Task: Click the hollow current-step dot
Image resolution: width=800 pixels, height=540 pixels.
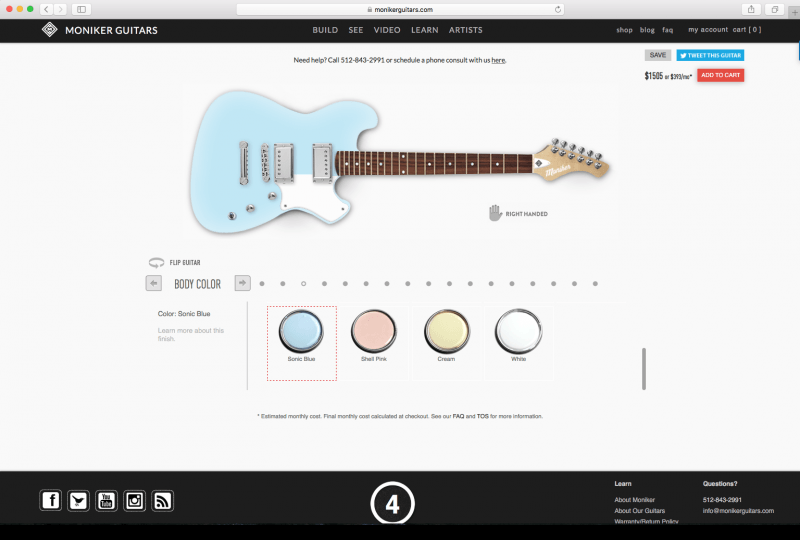Action: point(304,283)
